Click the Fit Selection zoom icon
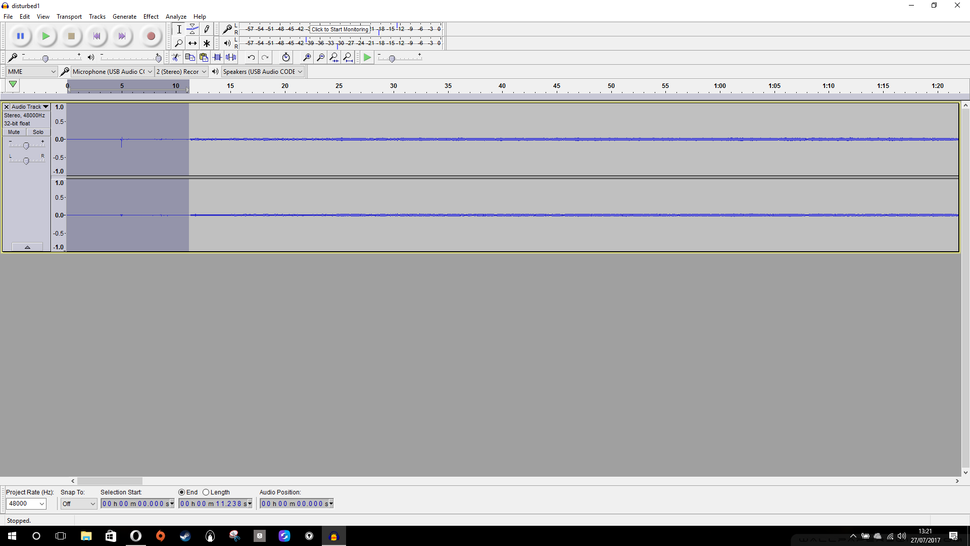Viewport: 970px width, 546px height. [334, 58]
